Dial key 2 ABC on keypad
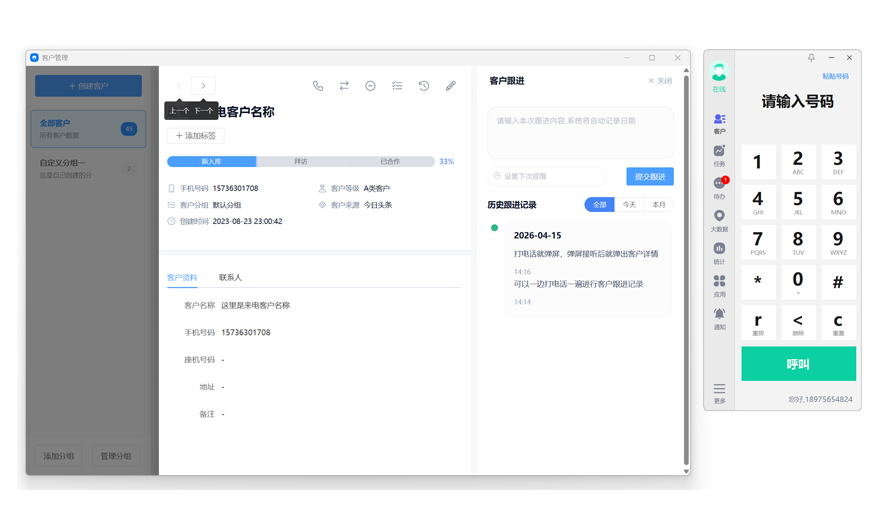The width and height of the screenshot is (882, 531). pos(798,162)
